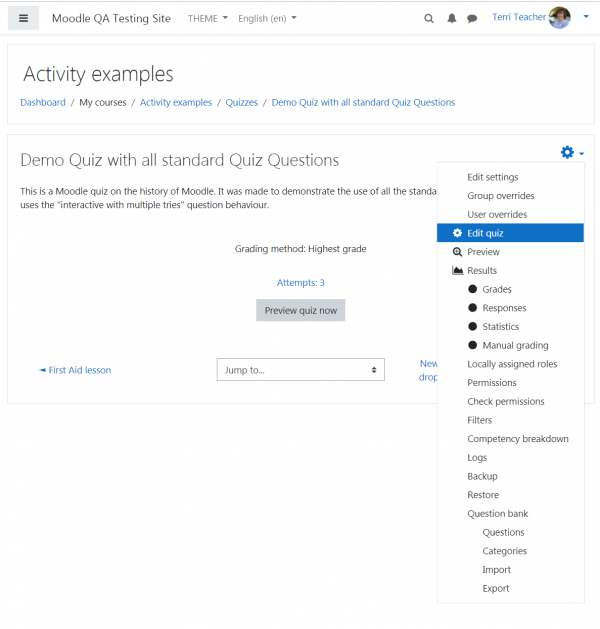Click the magnifier icon beside Preview
Viewport: 600px width, 629px height.
[457, 252]
